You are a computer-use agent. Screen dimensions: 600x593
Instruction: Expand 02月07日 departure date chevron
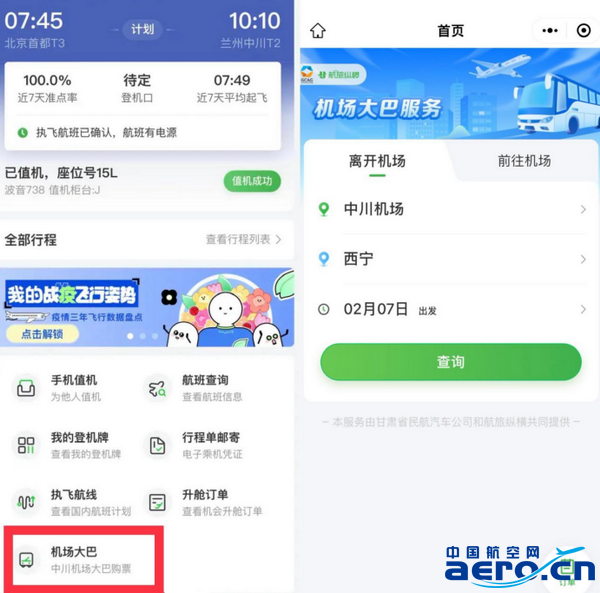click(x=583, y=309)
